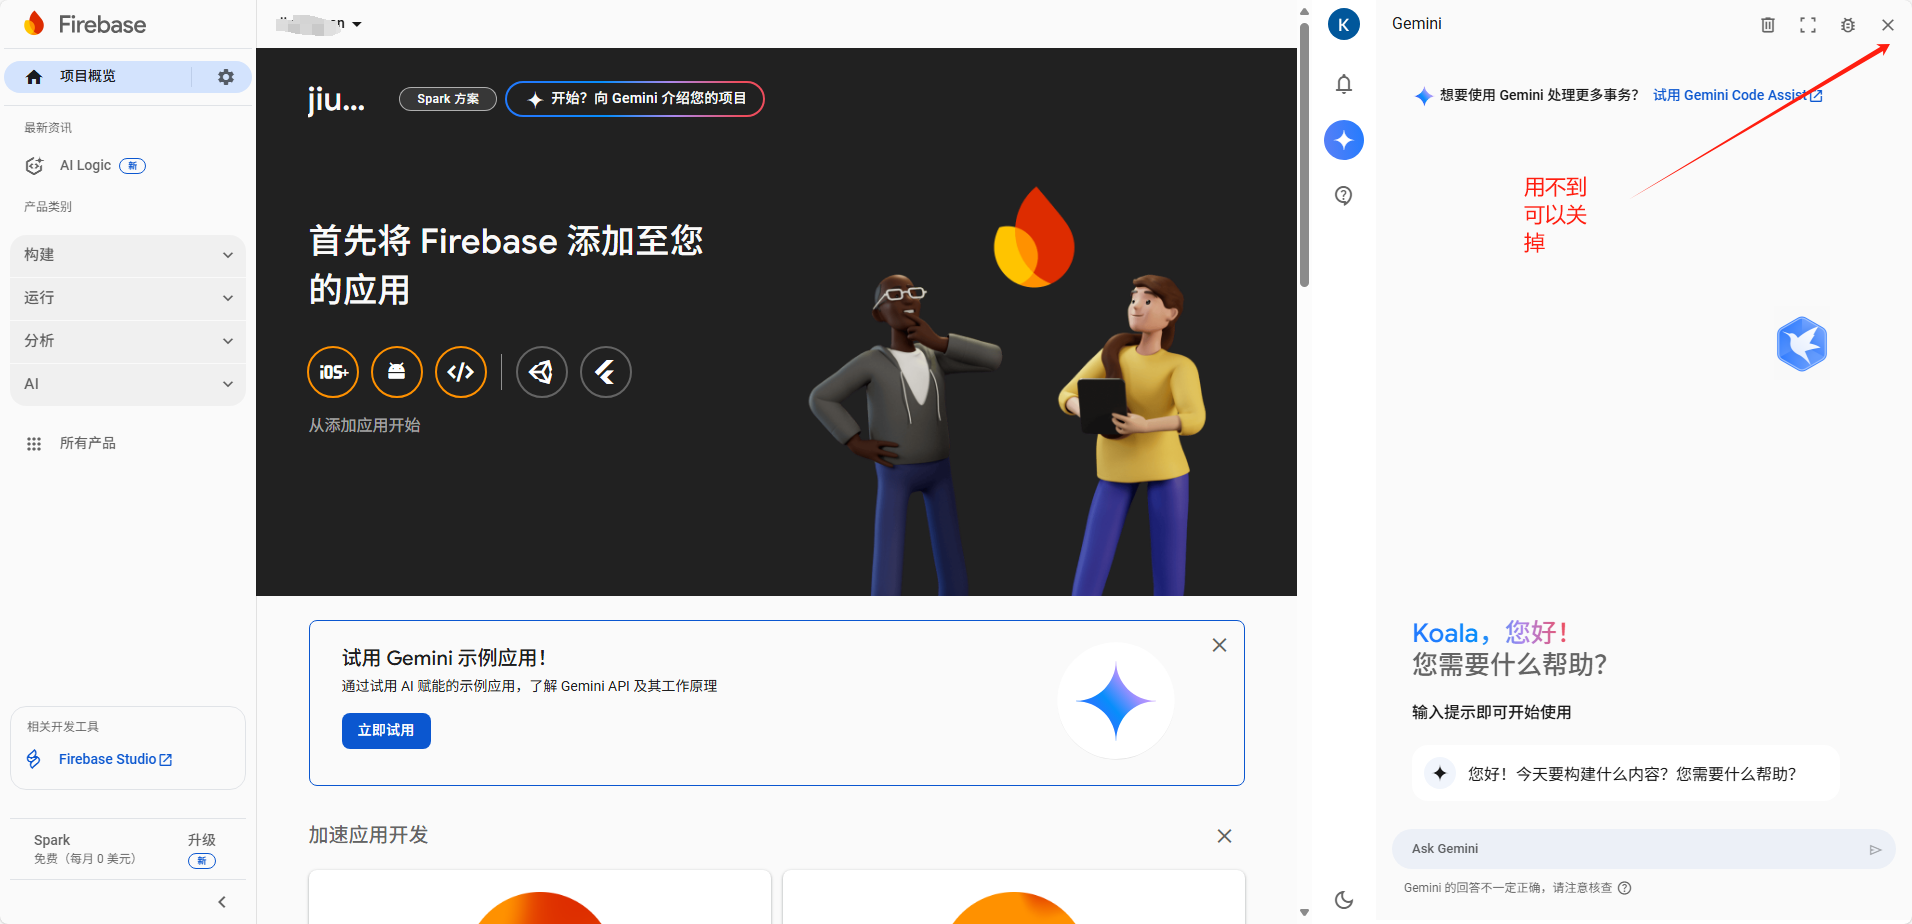This screenshot has height=924, width=1912.
Task: Expand Gemini panel to full screen
Action: click(1808, 25)
